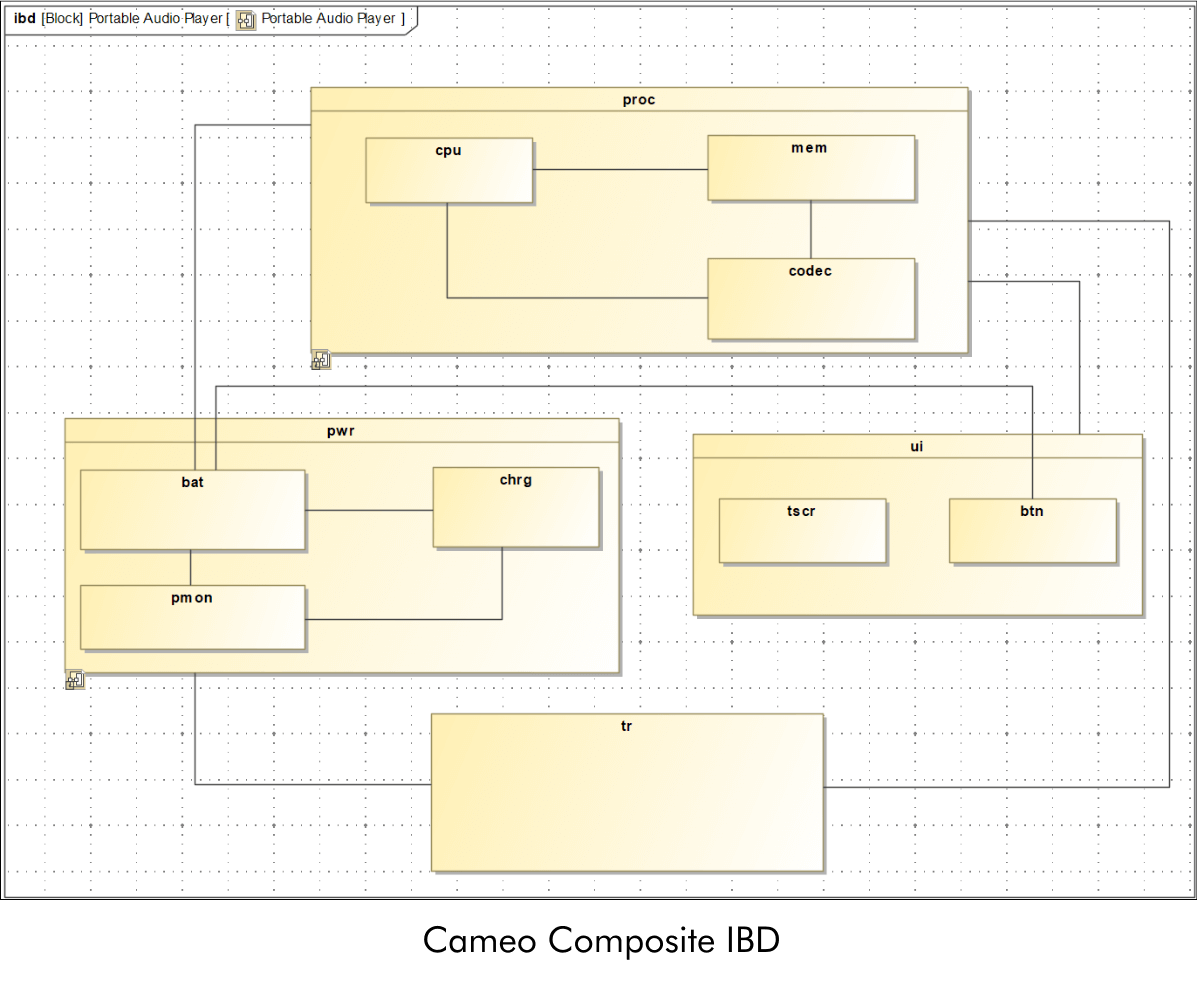This screenshot has height=1000, width=1200.
Task: Click the proc block title bar
Action: [x=639, y=99]
